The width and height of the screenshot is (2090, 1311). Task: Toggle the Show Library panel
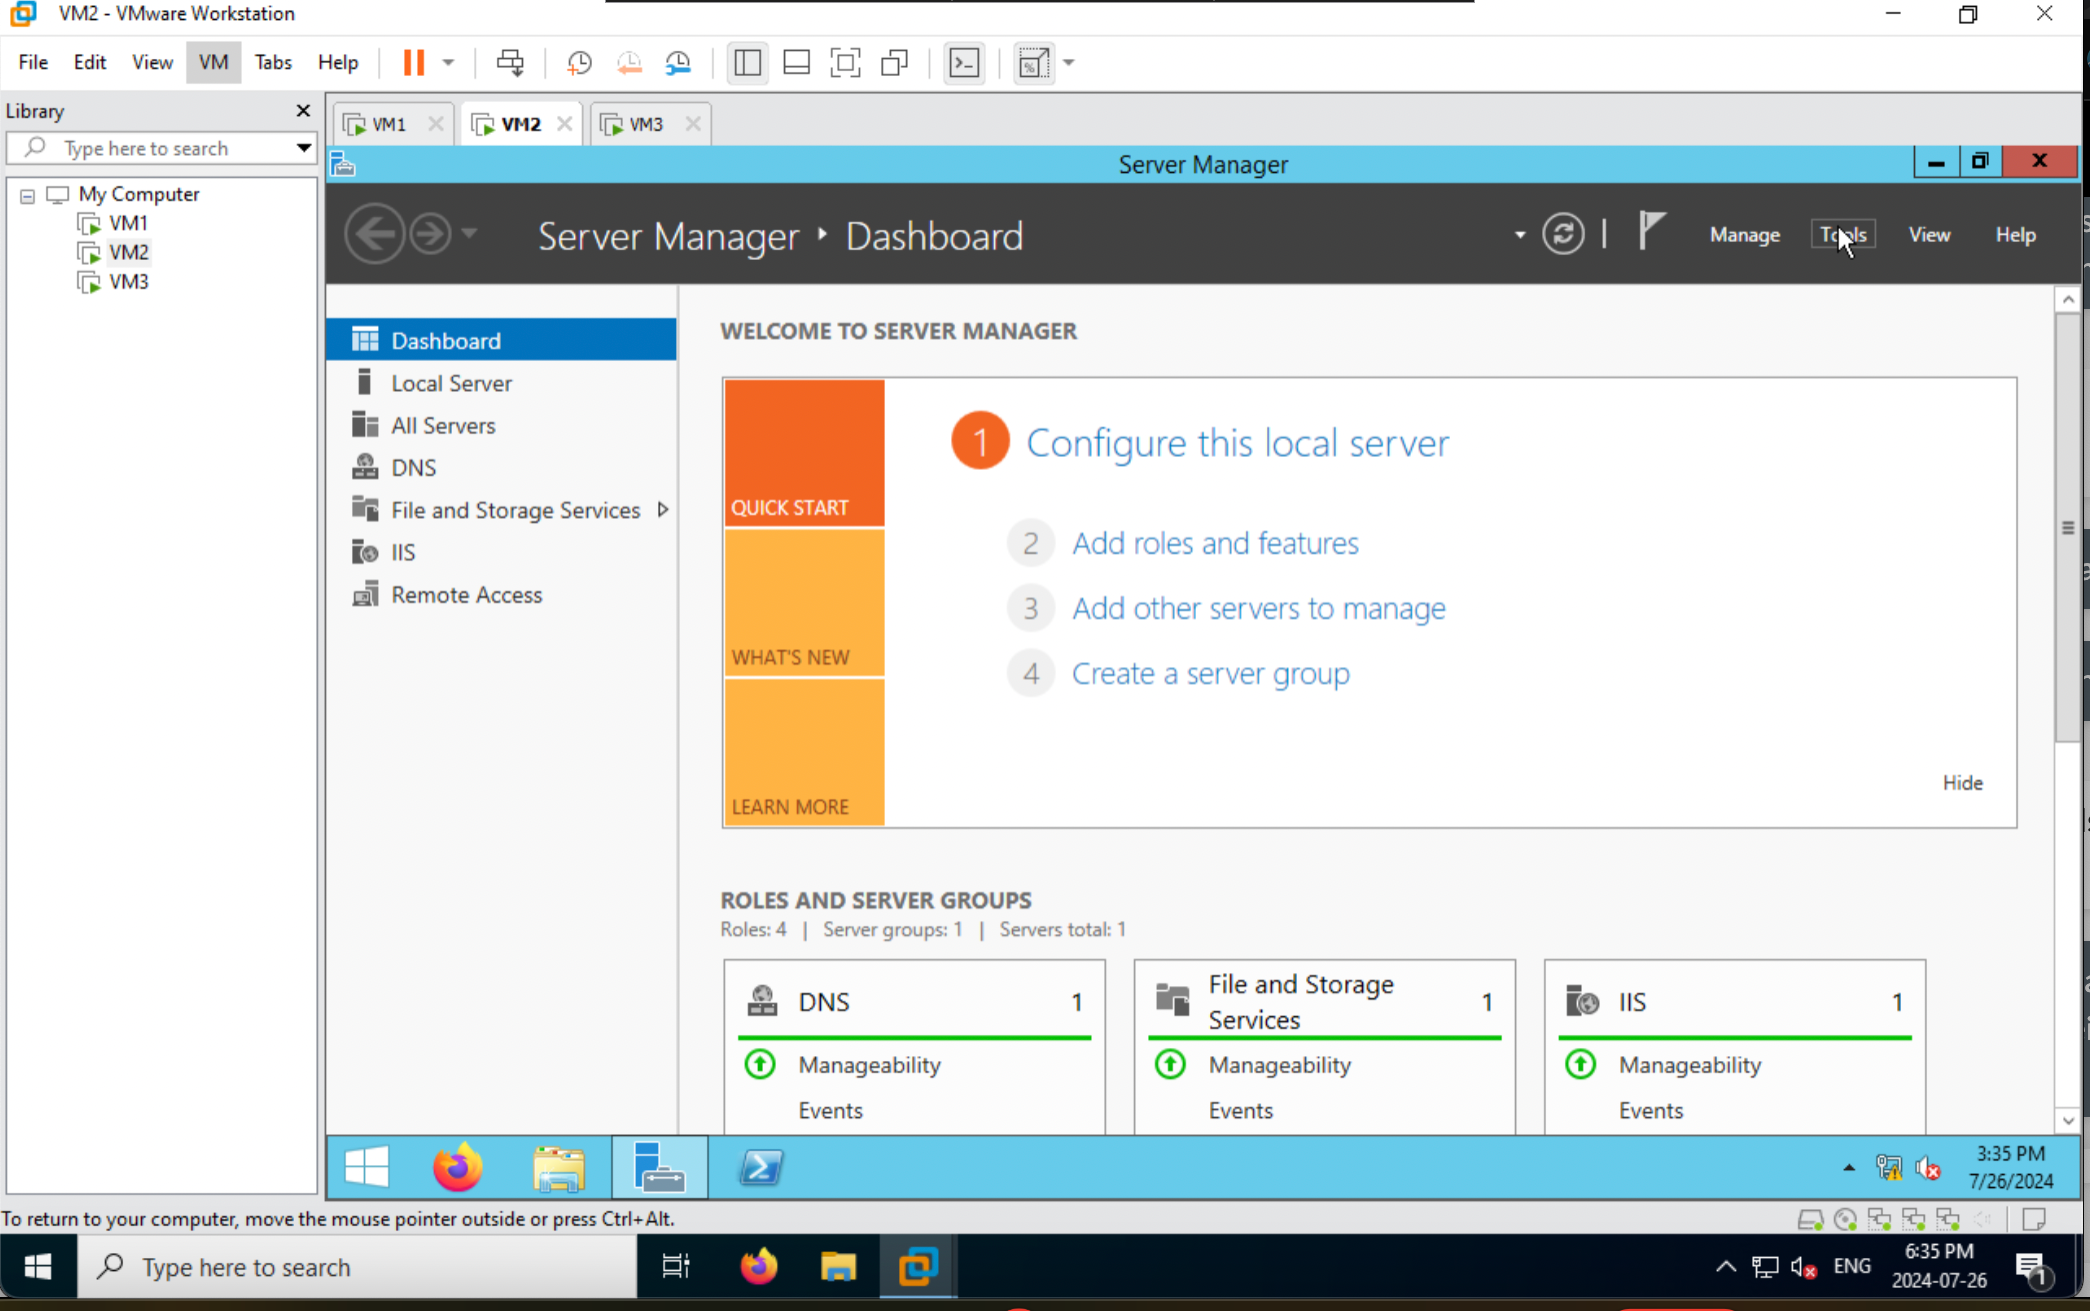747,62
